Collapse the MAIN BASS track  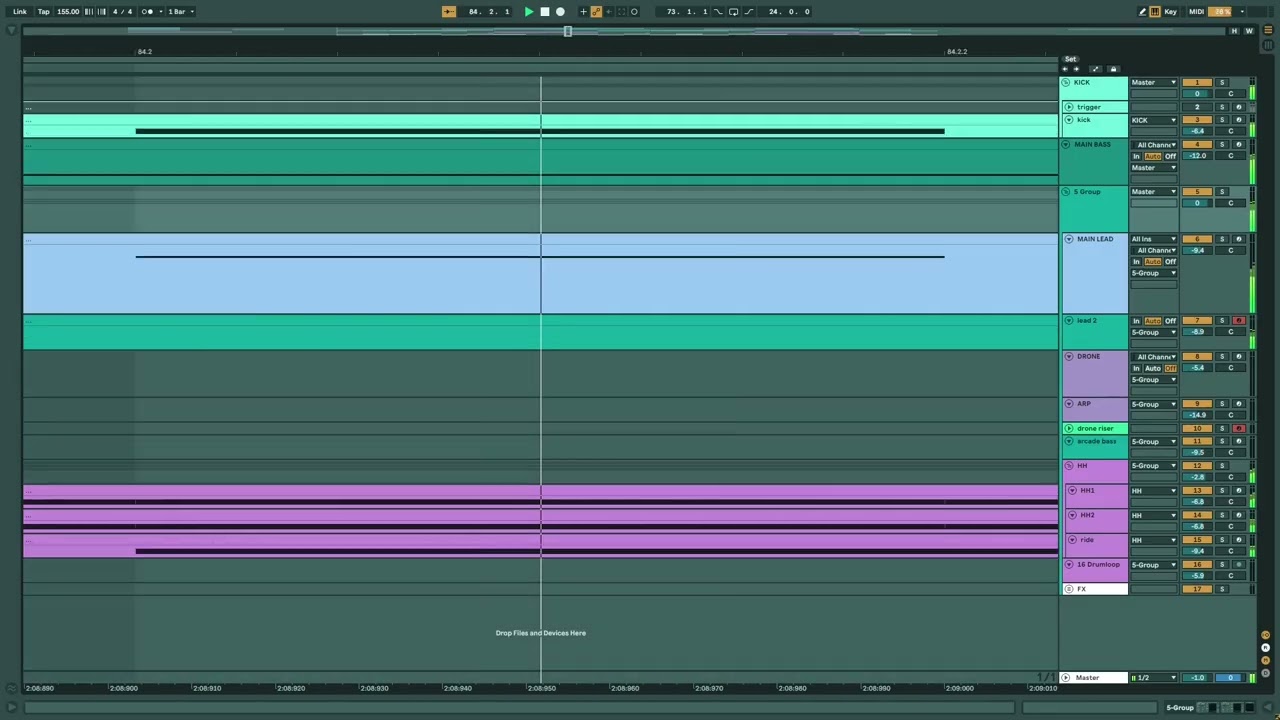tap(1066, 145)
